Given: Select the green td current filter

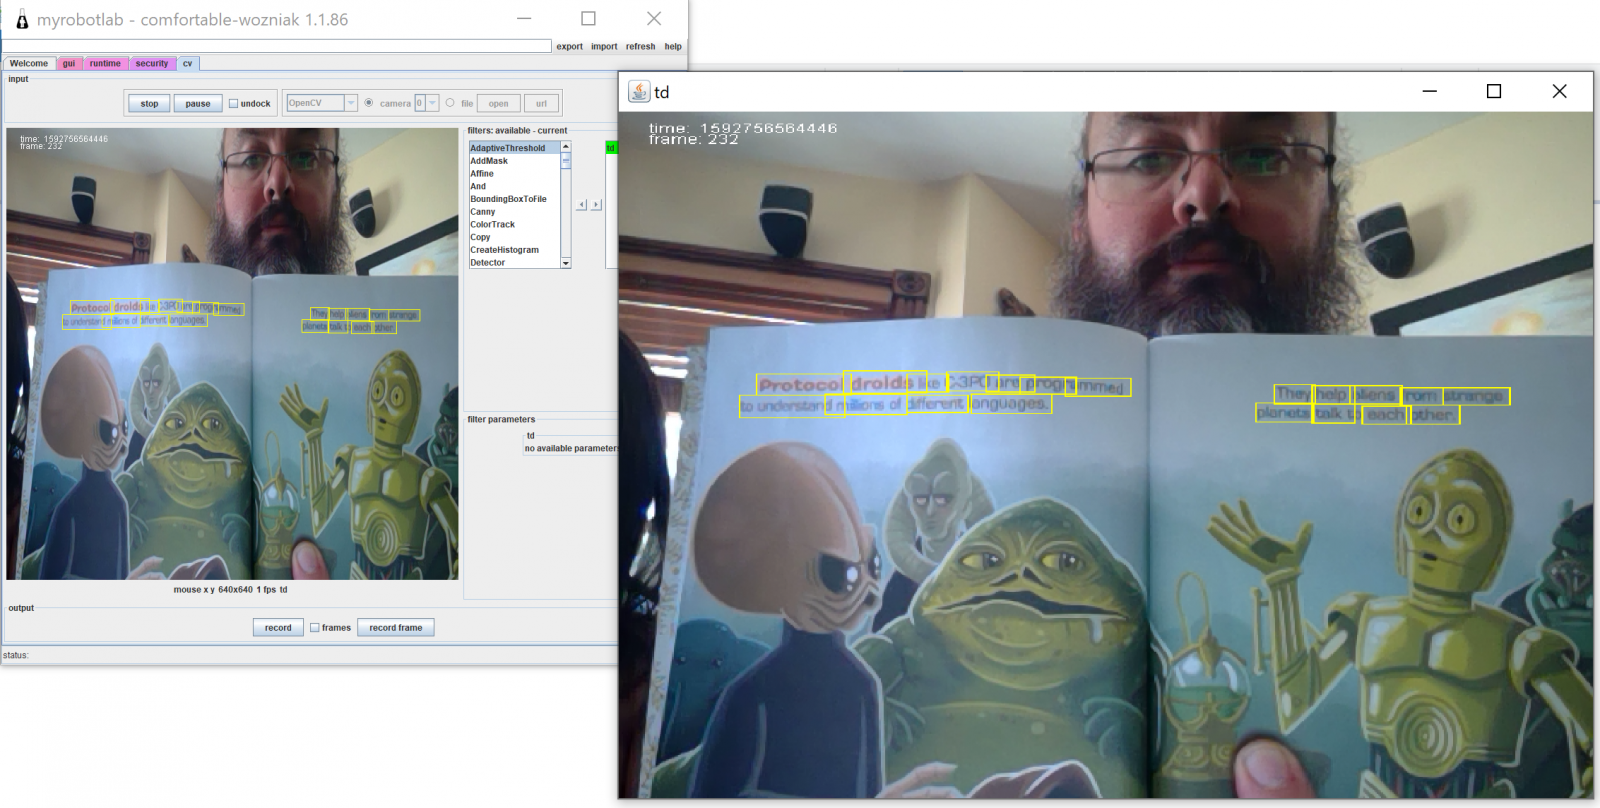Looking at the screenshot, I should click(611, 148).
